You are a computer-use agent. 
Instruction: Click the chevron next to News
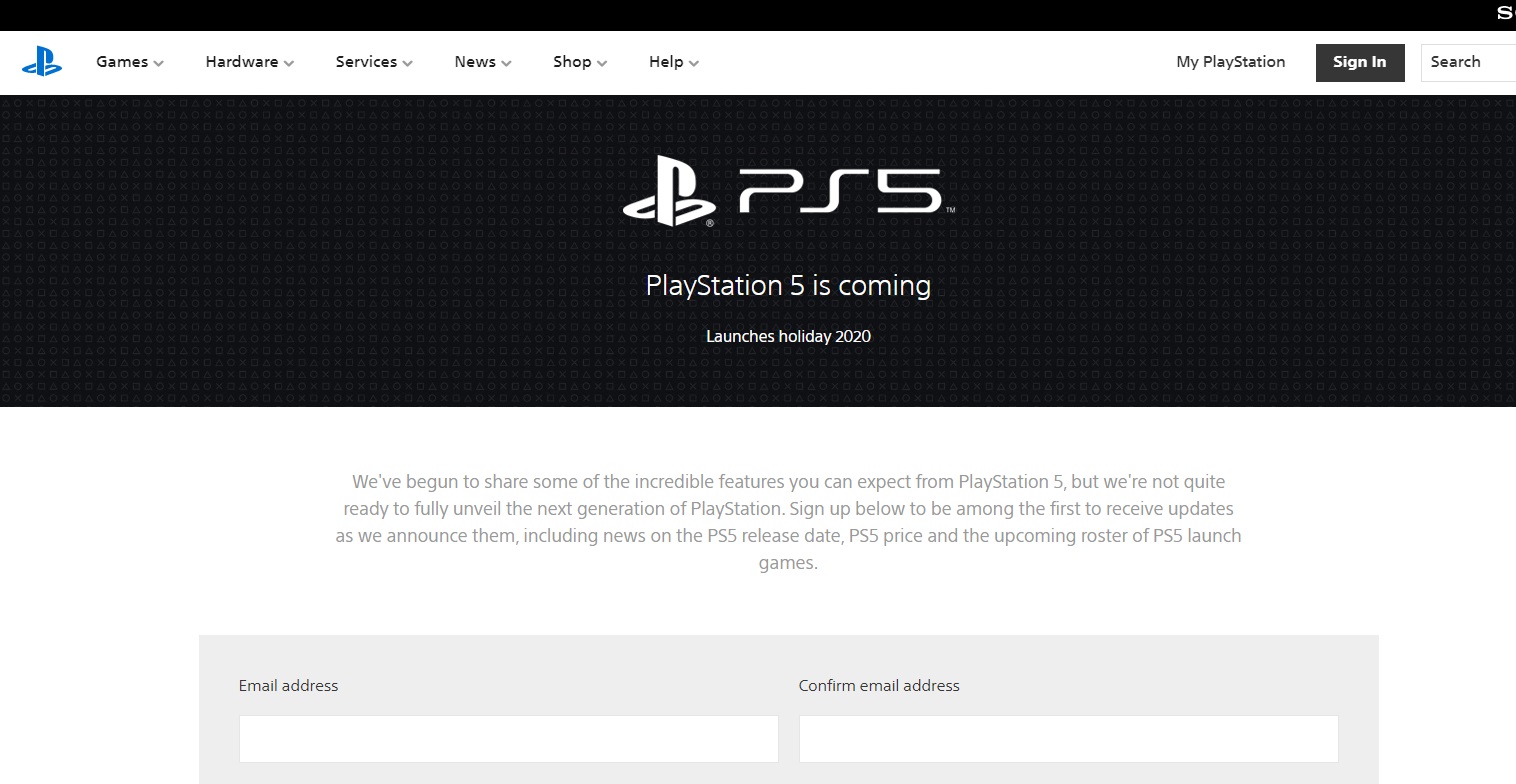click(x=506, y=63)
